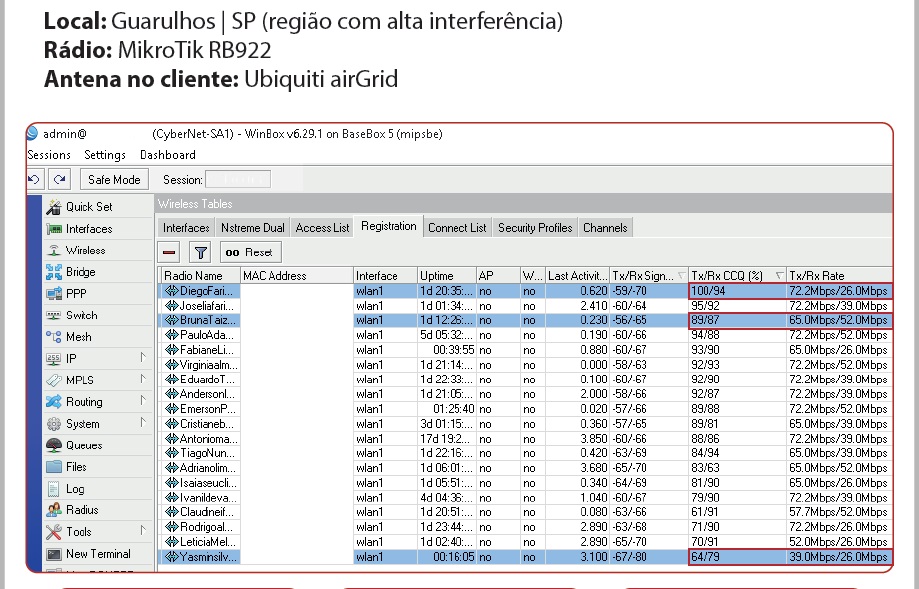Click the Session input field

point(238,179)
